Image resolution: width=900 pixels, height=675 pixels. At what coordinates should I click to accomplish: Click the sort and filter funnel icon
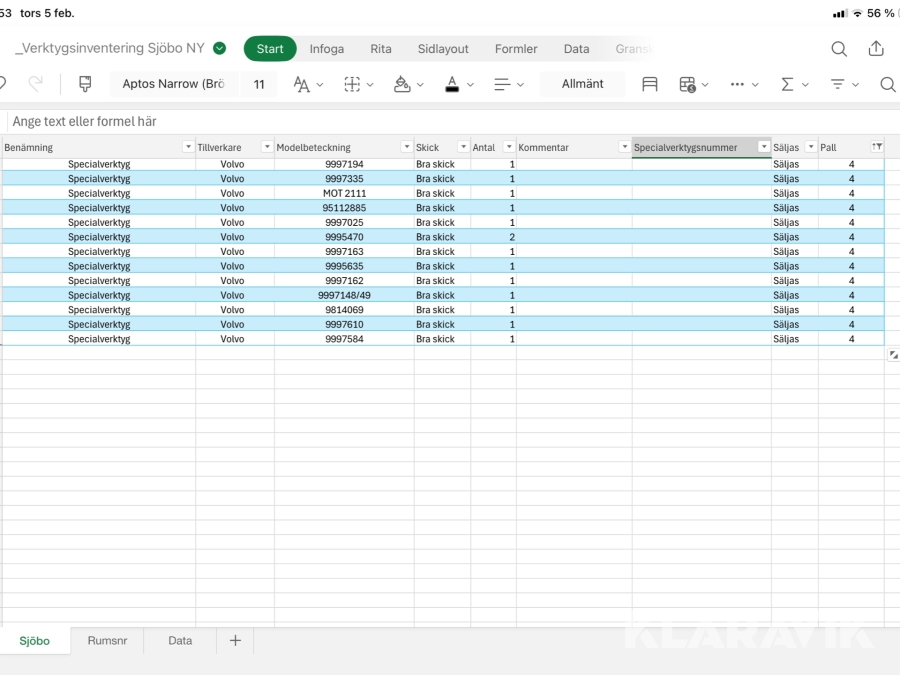(838, 84)
